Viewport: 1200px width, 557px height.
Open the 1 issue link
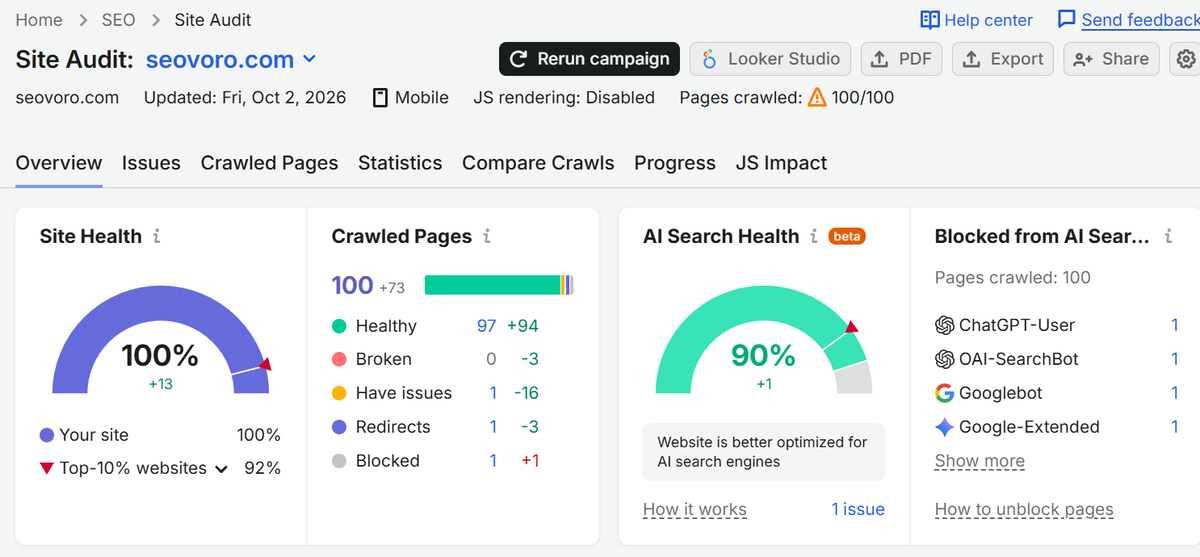point(858,509)
